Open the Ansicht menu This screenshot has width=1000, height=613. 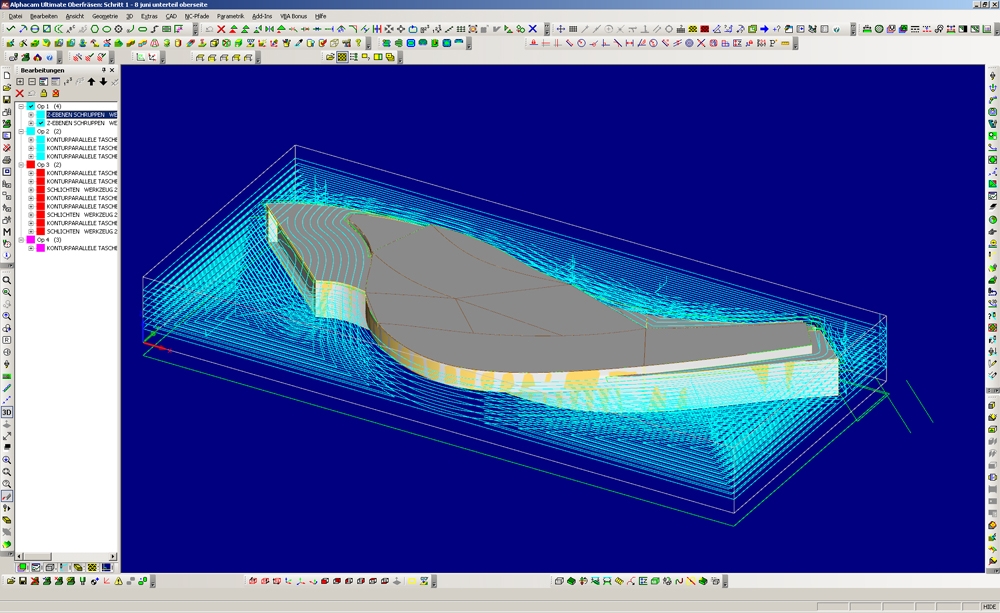coord(75,16)
